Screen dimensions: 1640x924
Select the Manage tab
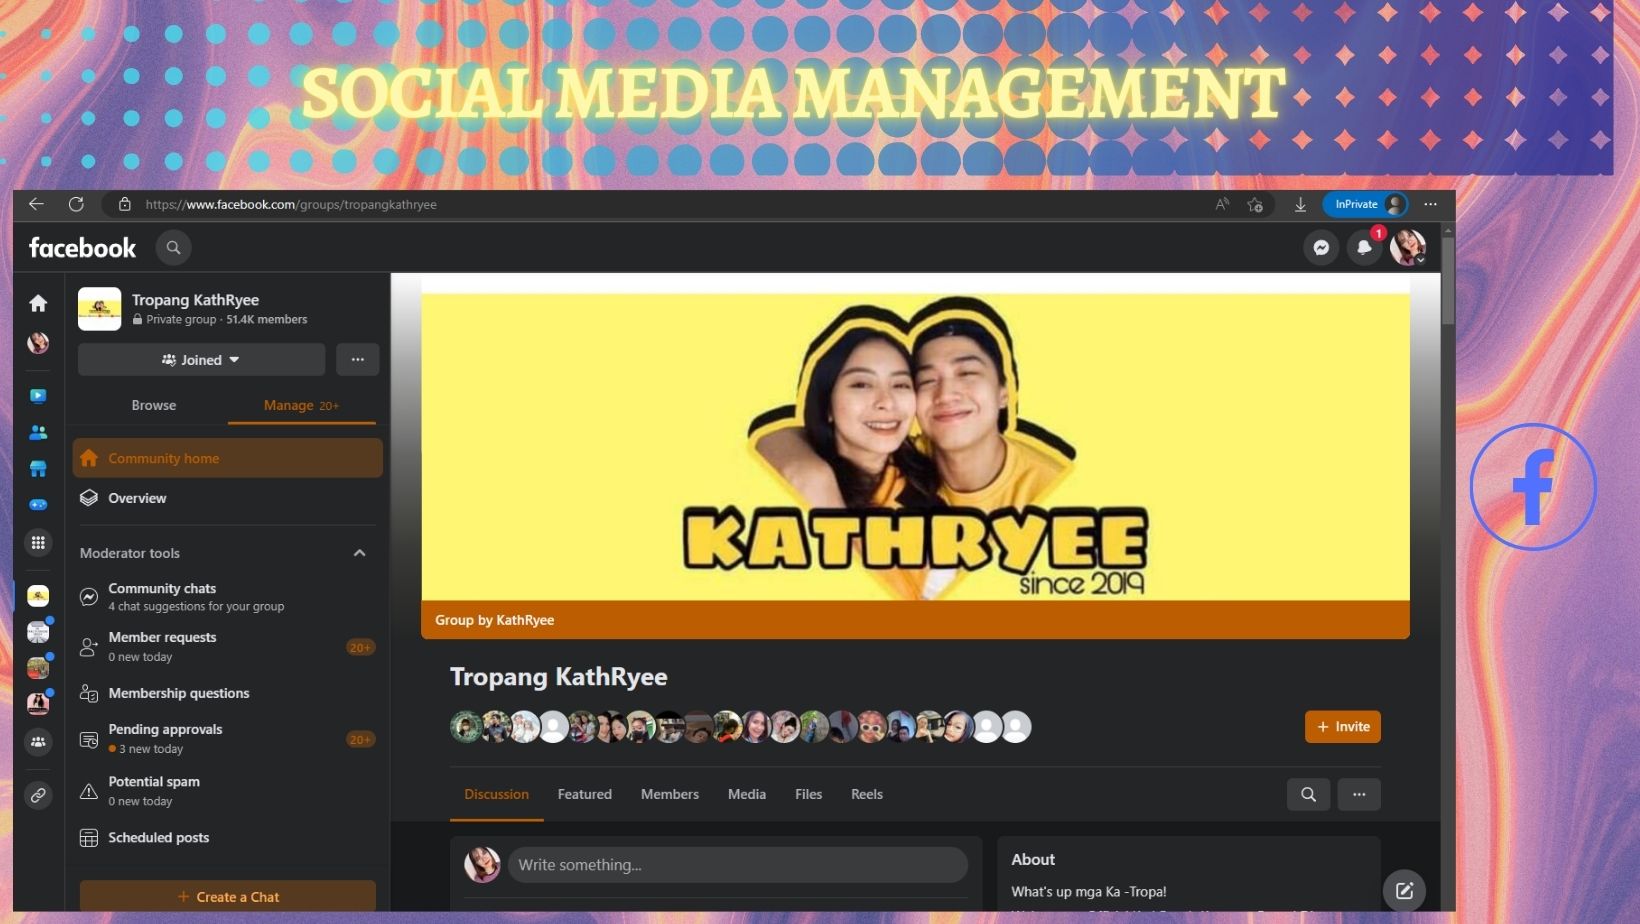[301, 405]
